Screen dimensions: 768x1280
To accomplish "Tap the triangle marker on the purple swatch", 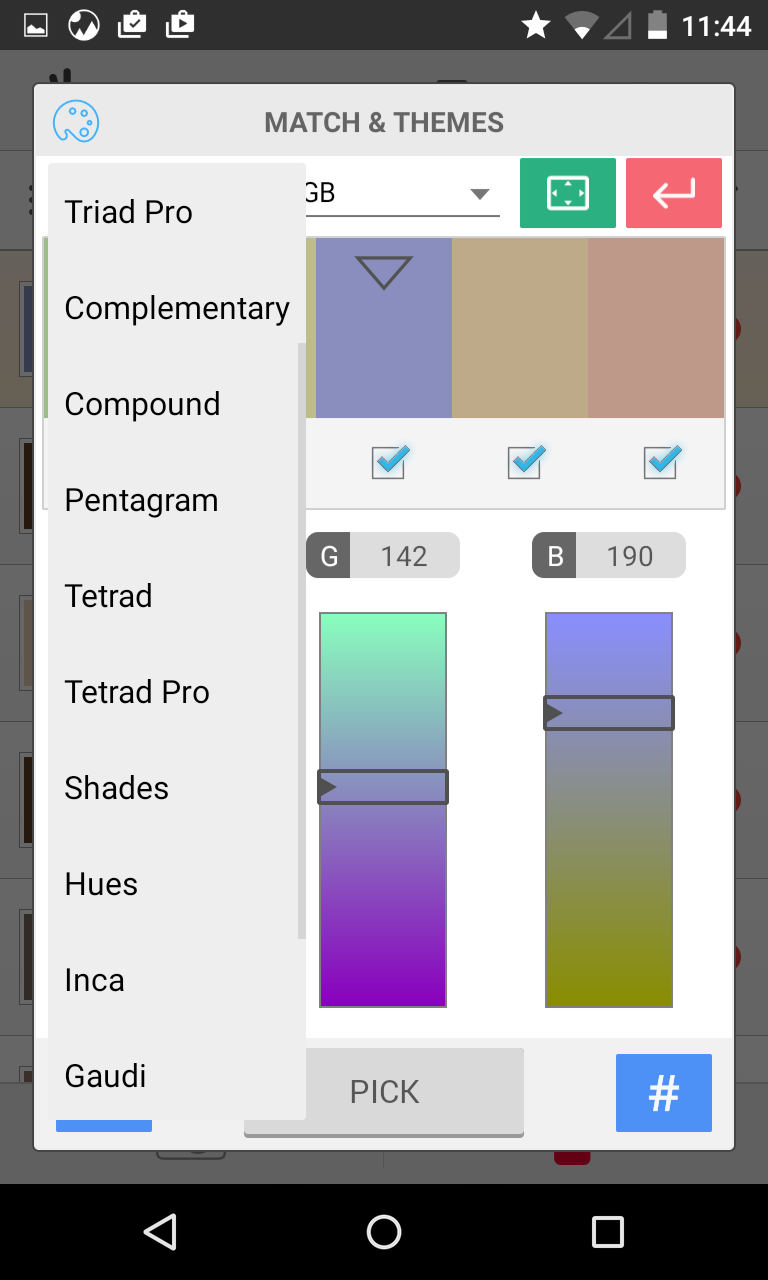I will (384, 270).
